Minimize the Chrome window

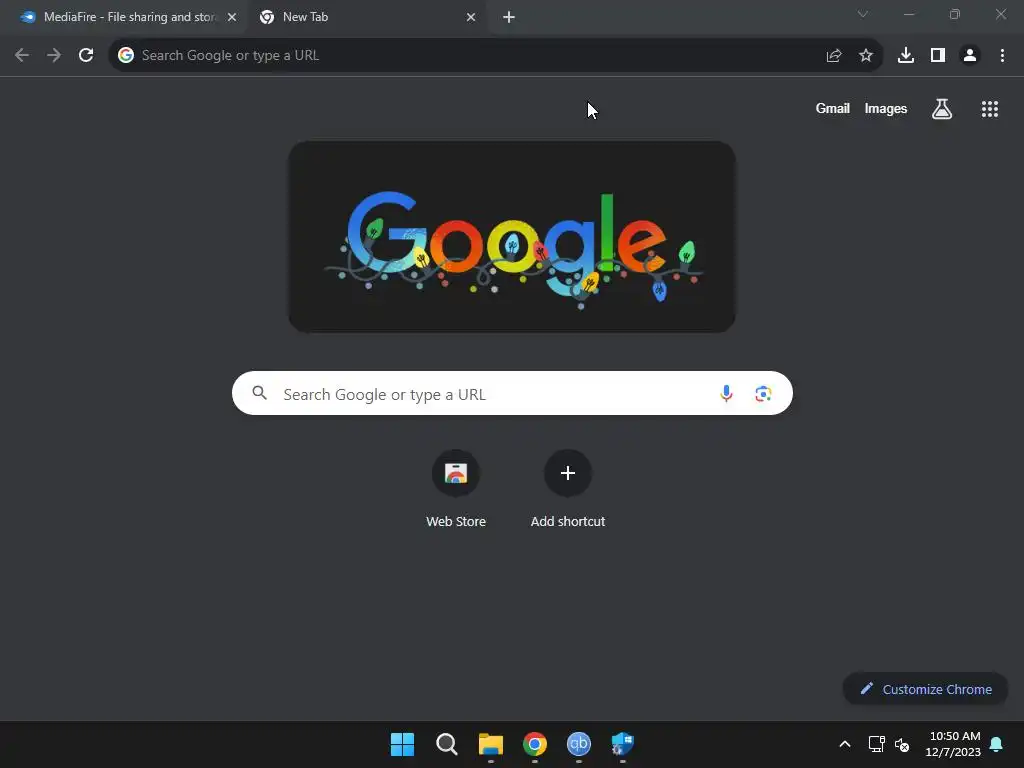click(x=908, y=14)
